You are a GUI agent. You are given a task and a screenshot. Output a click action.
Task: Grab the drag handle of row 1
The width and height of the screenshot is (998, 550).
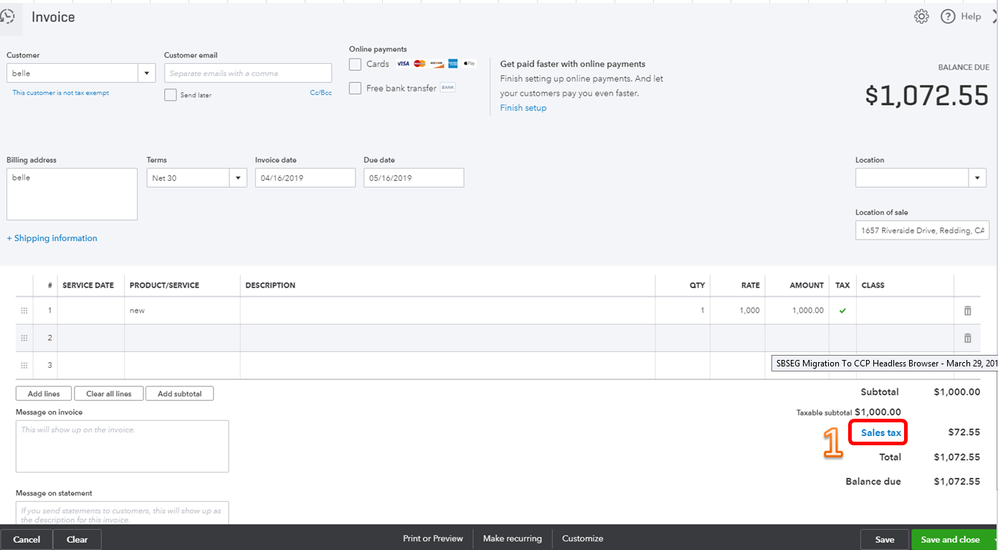[24, 311]
